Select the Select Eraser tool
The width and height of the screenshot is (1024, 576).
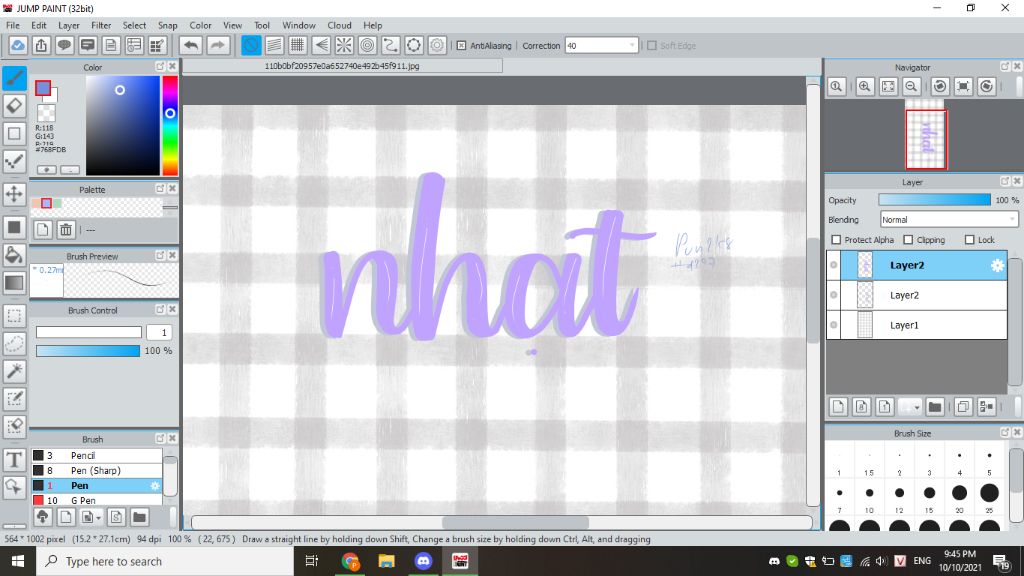tap(14, 426)
